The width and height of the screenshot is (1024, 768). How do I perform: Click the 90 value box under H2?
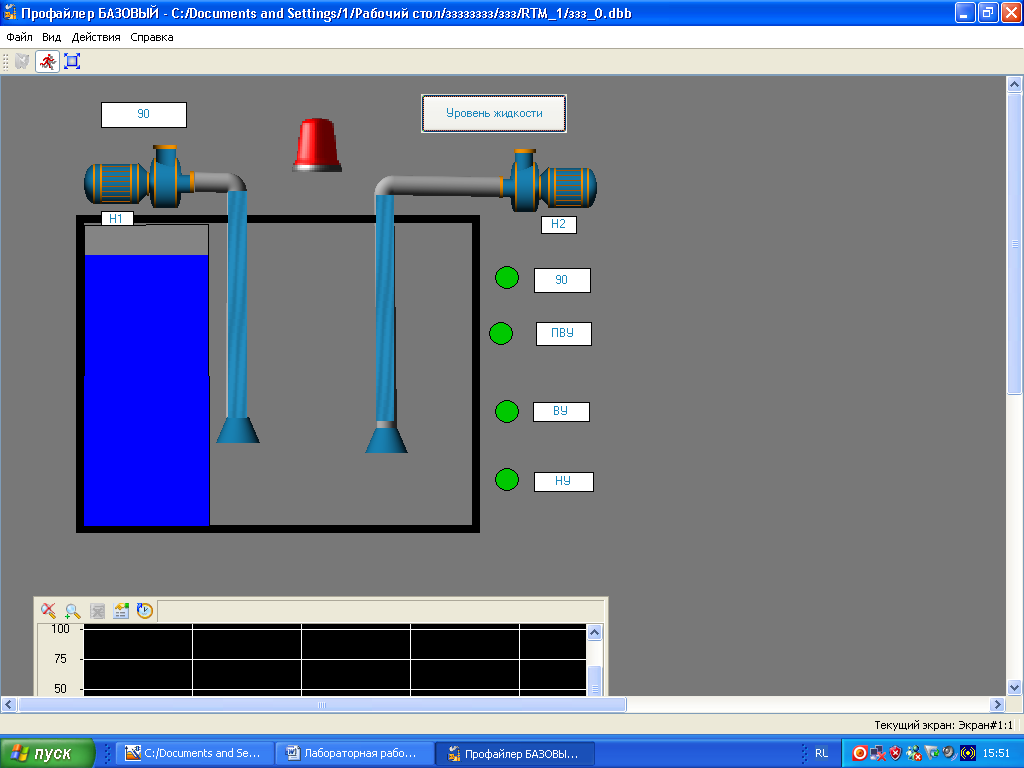(562, 280)
